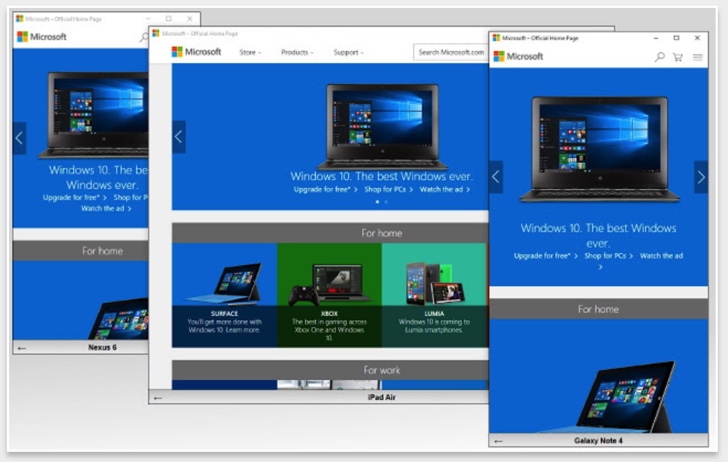This screenshot has width=728, height=462.
Task: Click previous slide arrow in Nexus 6 window
Action: [19, 138]
